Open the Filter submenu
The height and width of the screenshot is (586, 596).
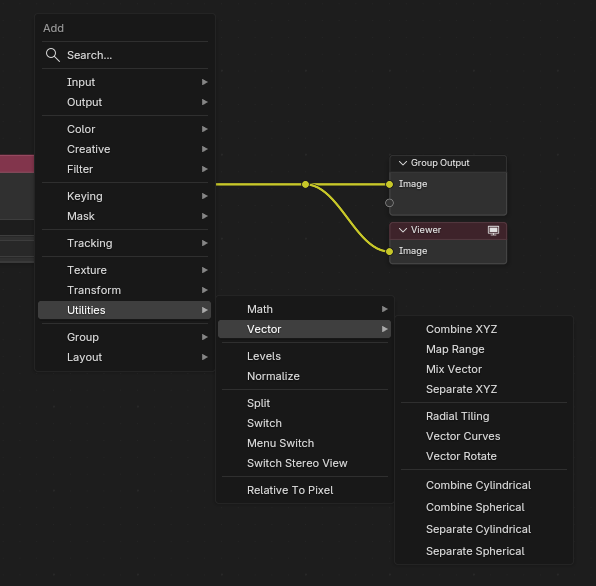(125, 169)
